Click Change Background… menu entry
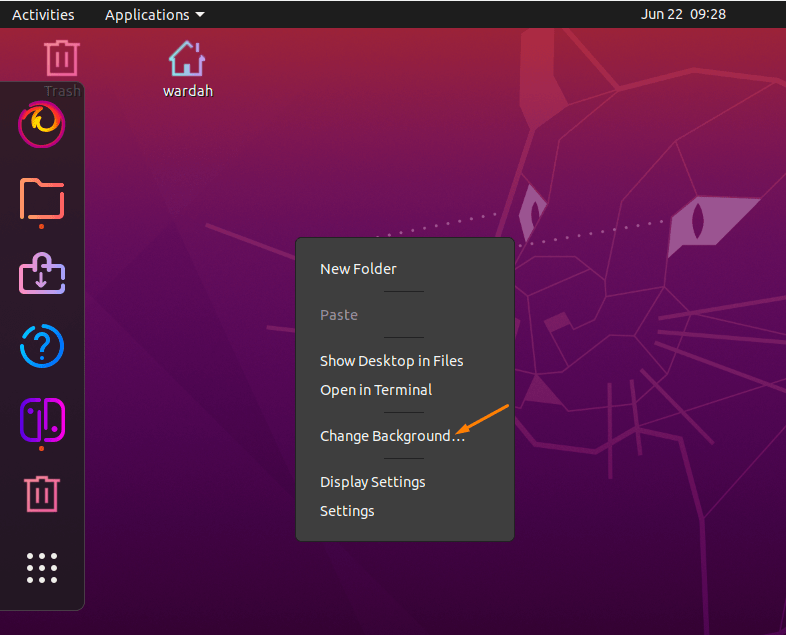The width and height of the screenshot is (786, 635). click(392, 436)
